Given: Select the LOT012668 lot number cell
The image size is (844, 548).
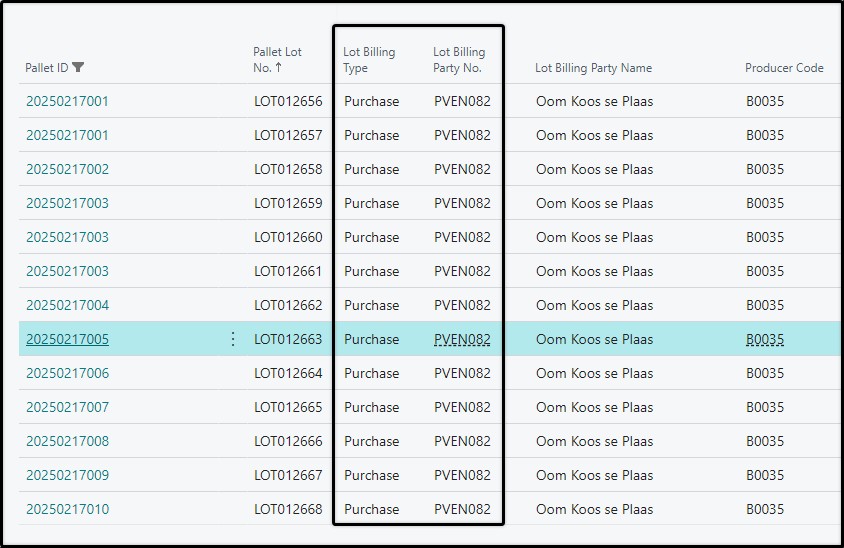Looking at the screenshot, I should 288,509.
